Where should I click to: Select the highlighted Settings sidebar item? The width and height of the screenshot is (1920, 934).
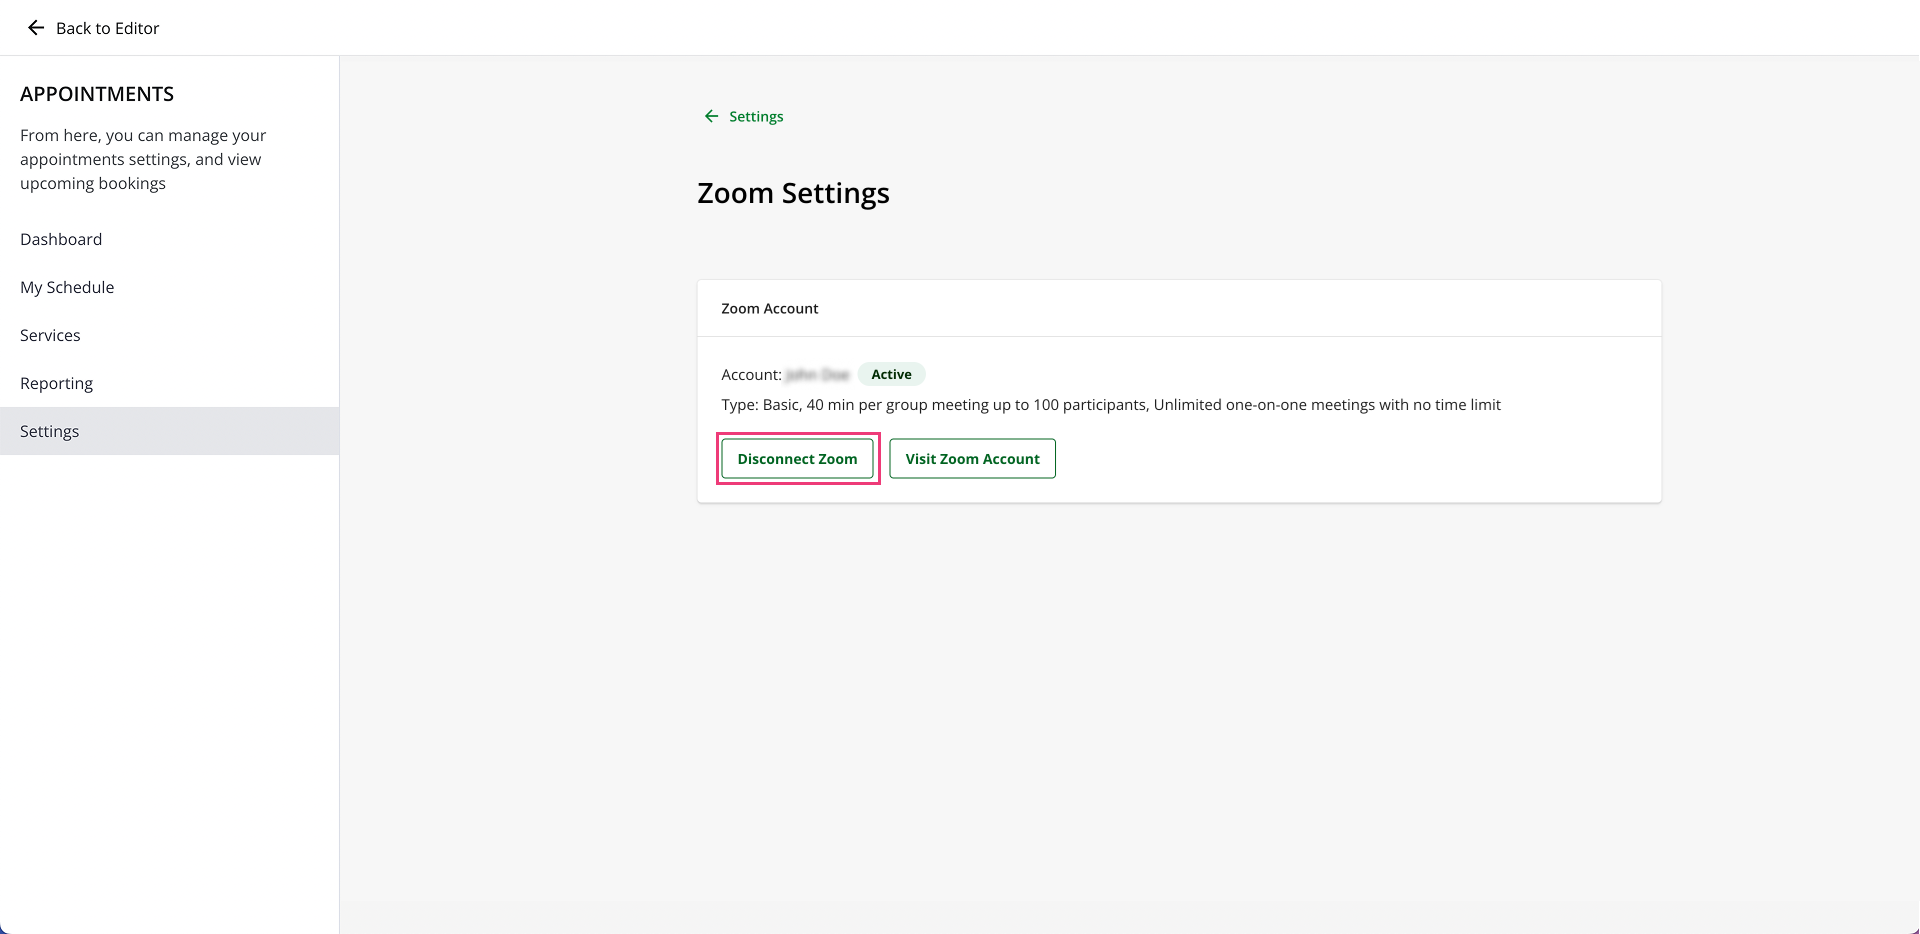(169, 431)
